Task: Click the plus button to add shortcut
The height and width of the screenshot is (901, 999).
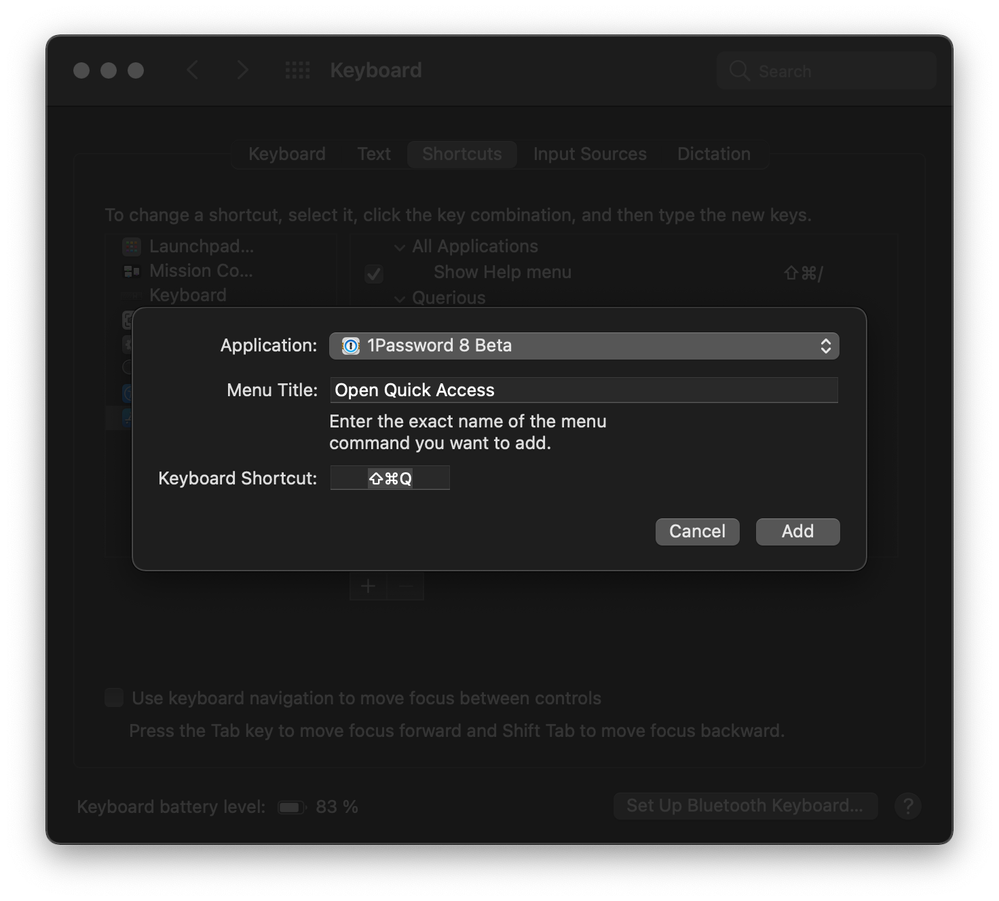Action: click(368, 586)
